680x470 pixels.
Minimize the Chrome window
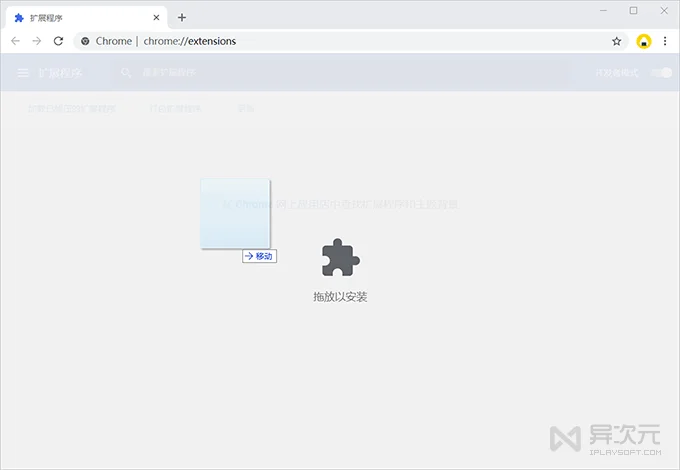pyautogui.click(x=603, y=10)
